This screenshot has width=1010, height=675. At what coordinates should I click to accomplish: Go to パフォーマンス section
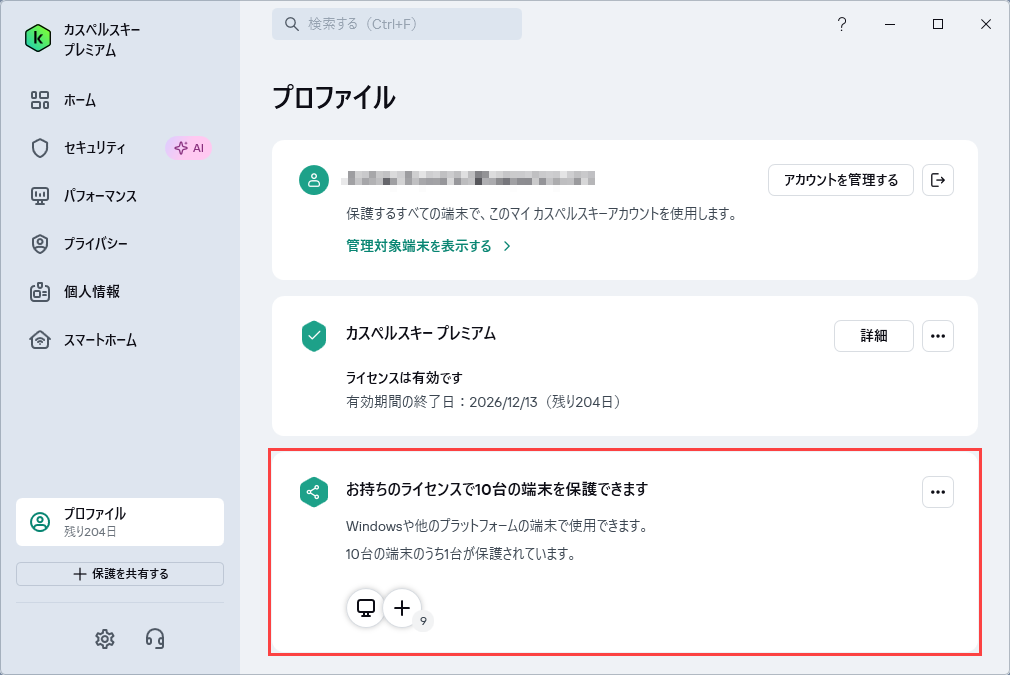coord(100,196)
